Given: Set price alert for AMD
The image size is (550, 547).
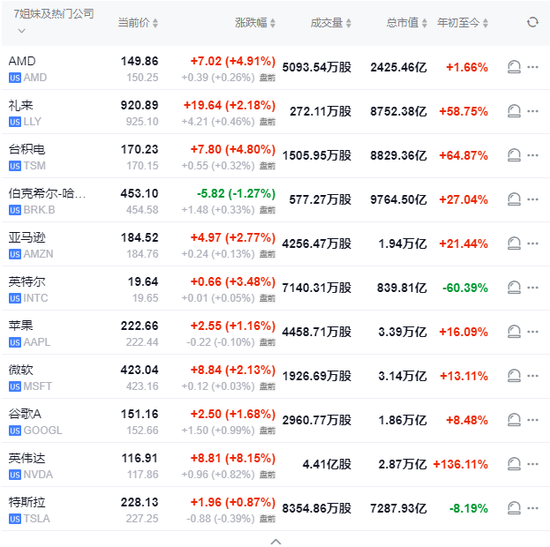Looking at the screenshot, I should [514, 67].
